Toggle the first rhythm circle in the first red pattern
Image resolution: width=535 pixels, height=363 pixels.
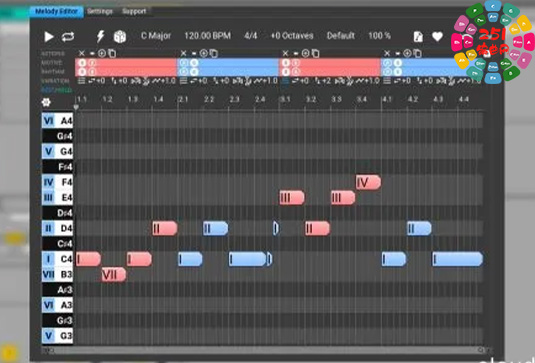[x=82, y=72]
